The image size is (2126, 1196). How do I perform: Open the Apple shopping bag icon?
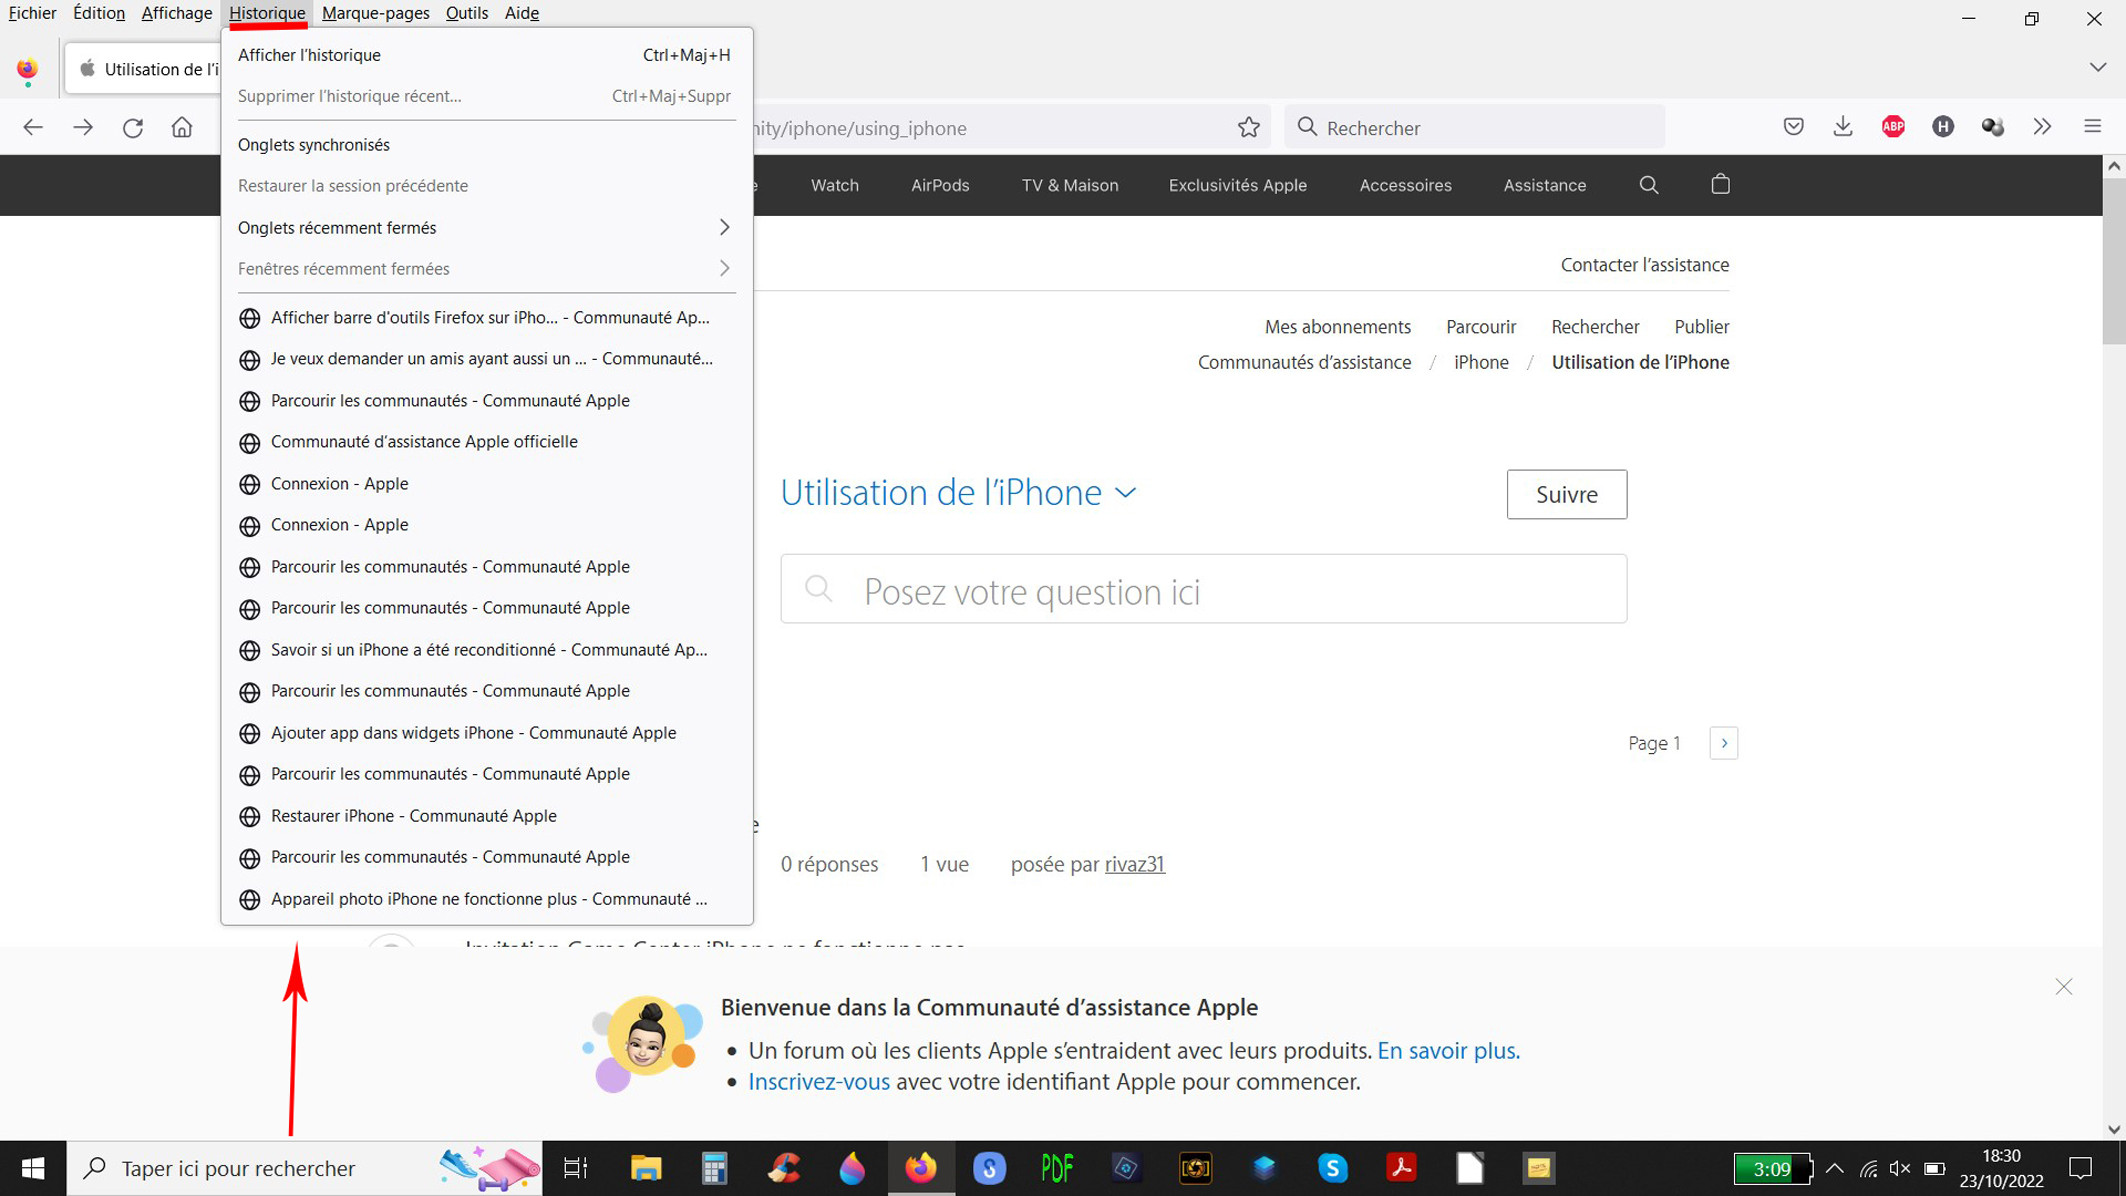point(1720,185)
